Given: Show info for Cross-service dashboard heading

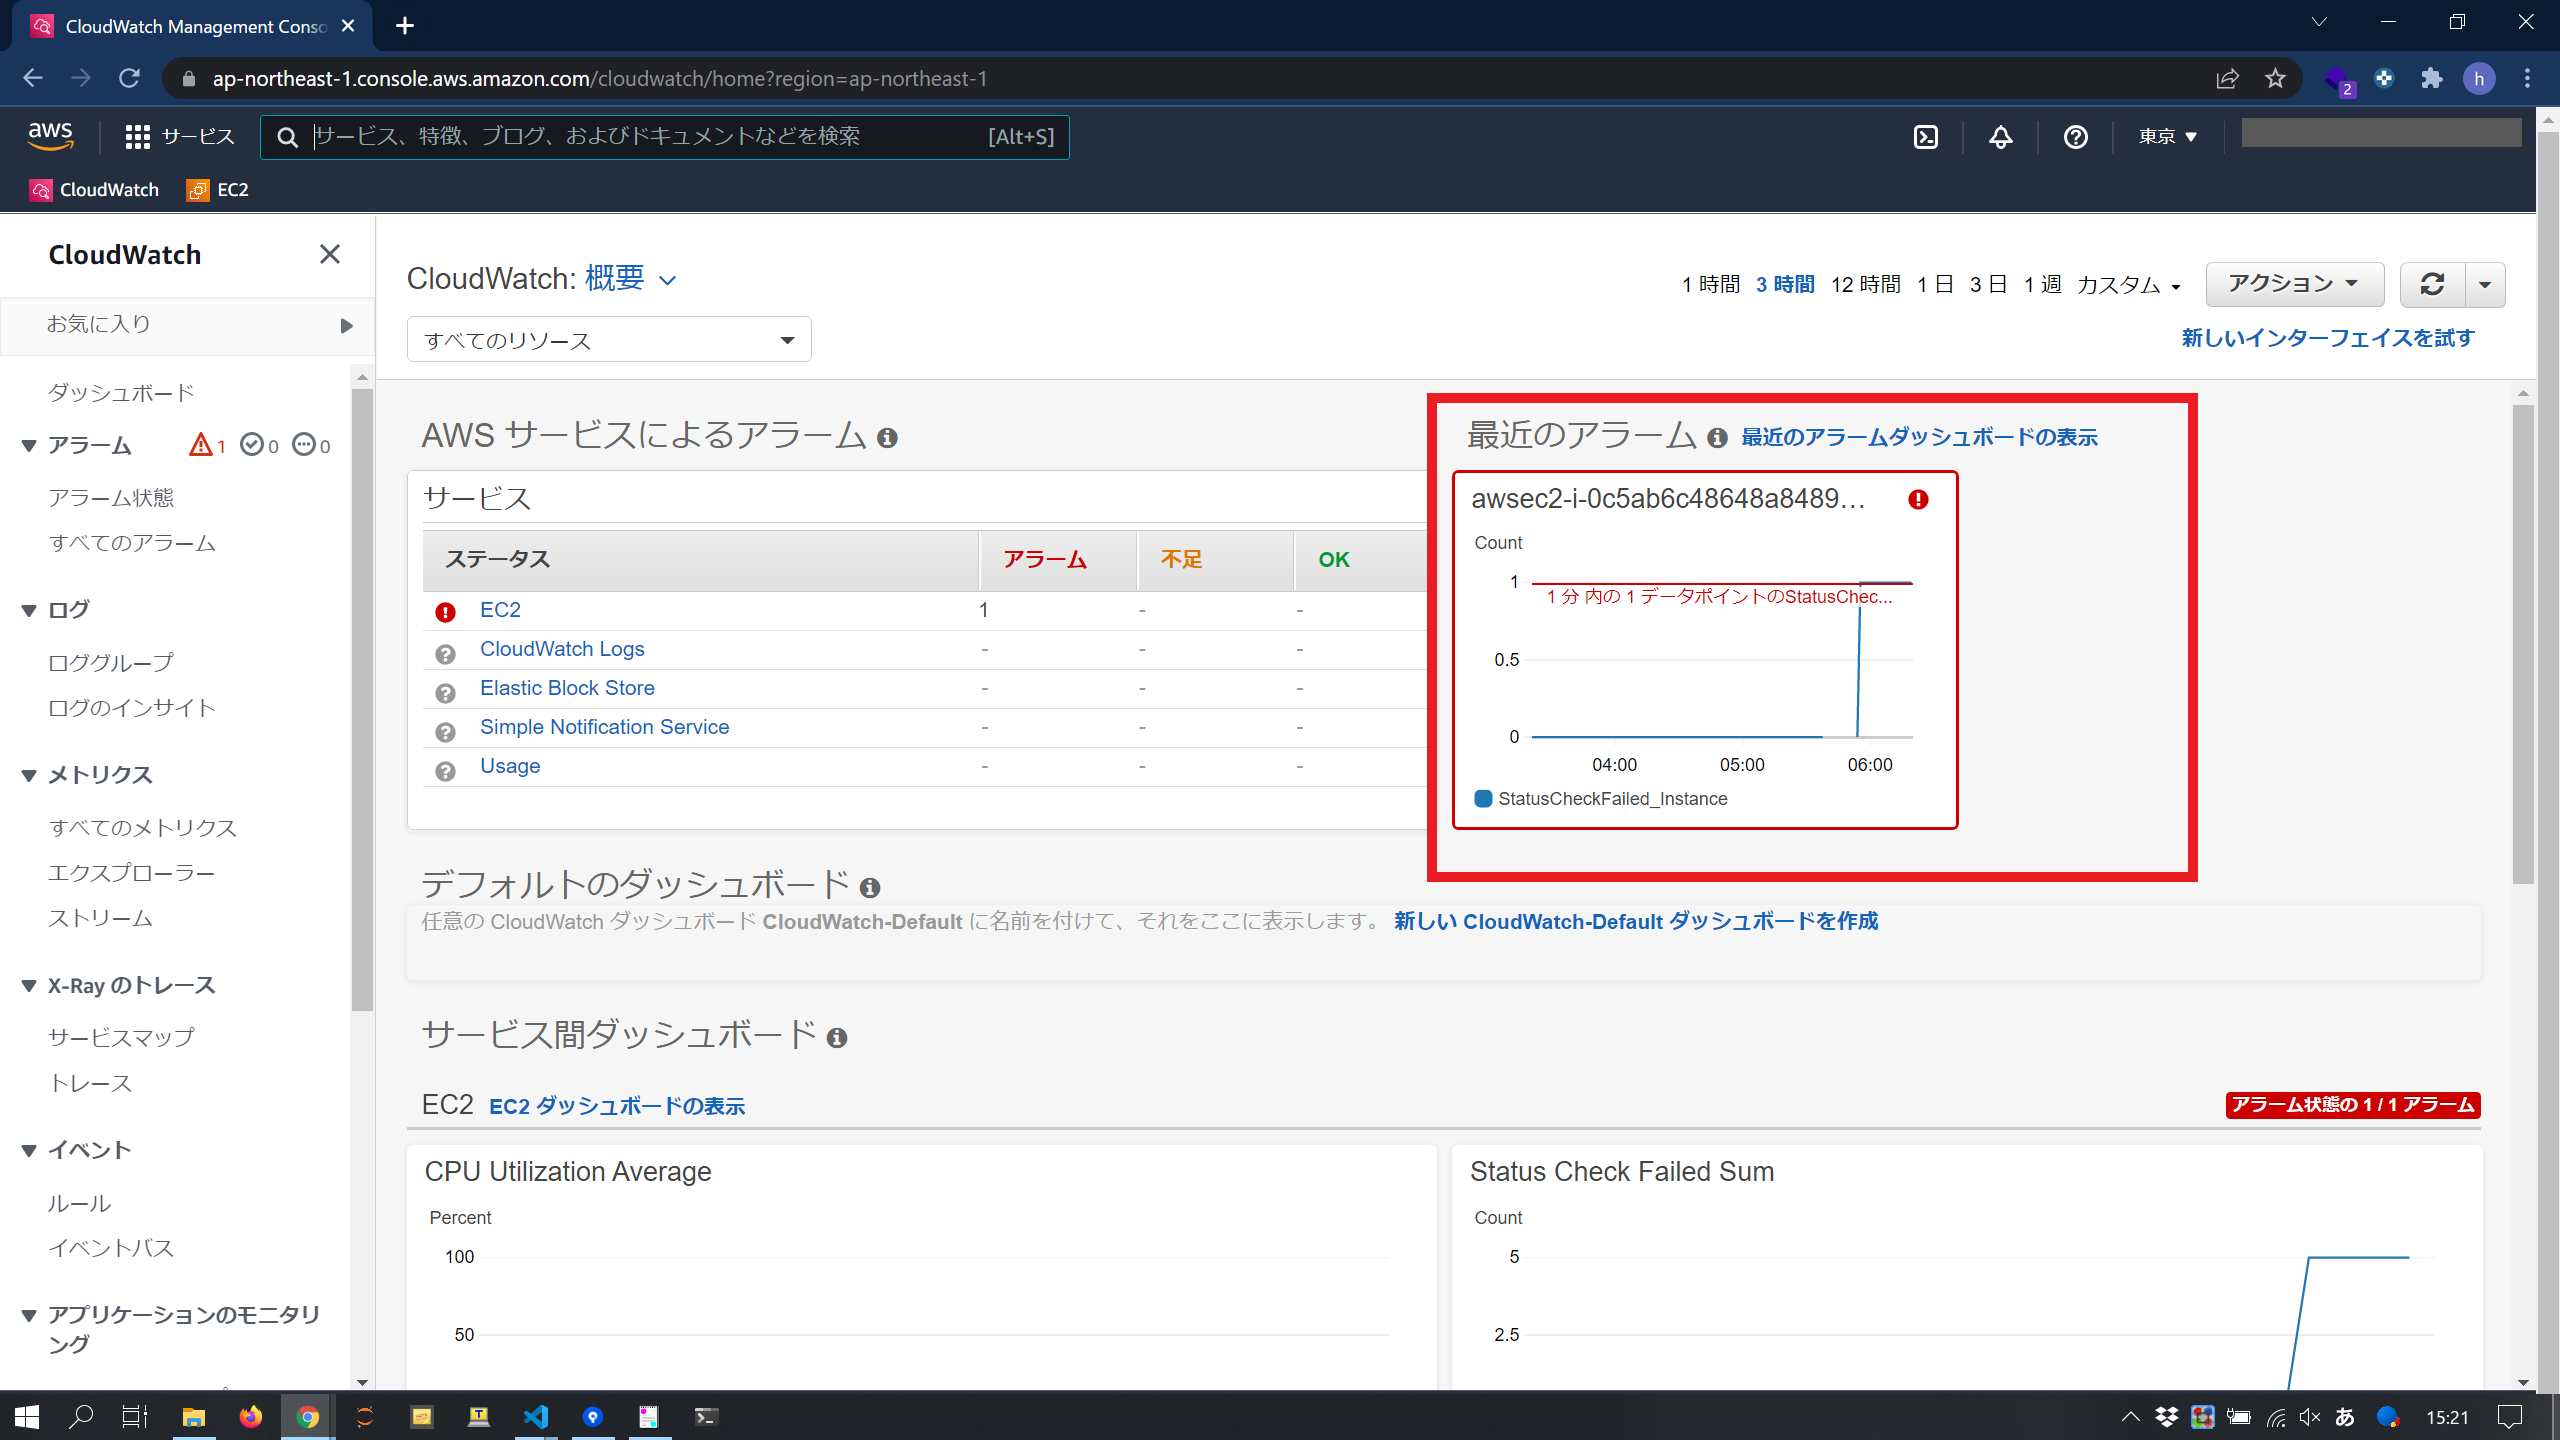Looking at the screenshot, I should click(x=837, y=1038).
